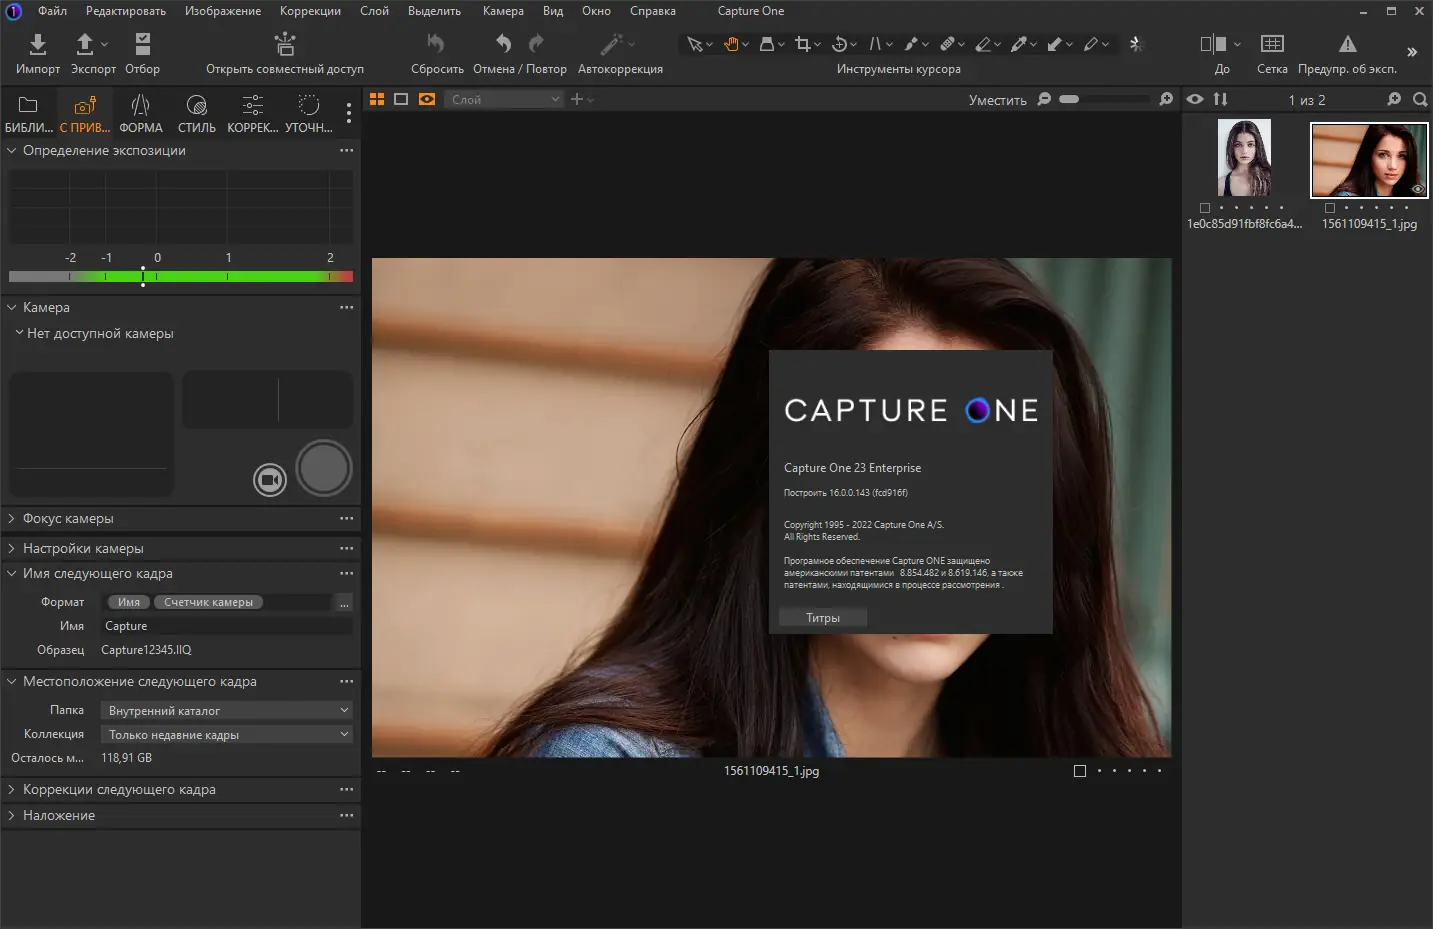Tick the checkbox under thumbnail 1561109415_1.jpg
The image size is (1433, 929).
click(1329, 208)
